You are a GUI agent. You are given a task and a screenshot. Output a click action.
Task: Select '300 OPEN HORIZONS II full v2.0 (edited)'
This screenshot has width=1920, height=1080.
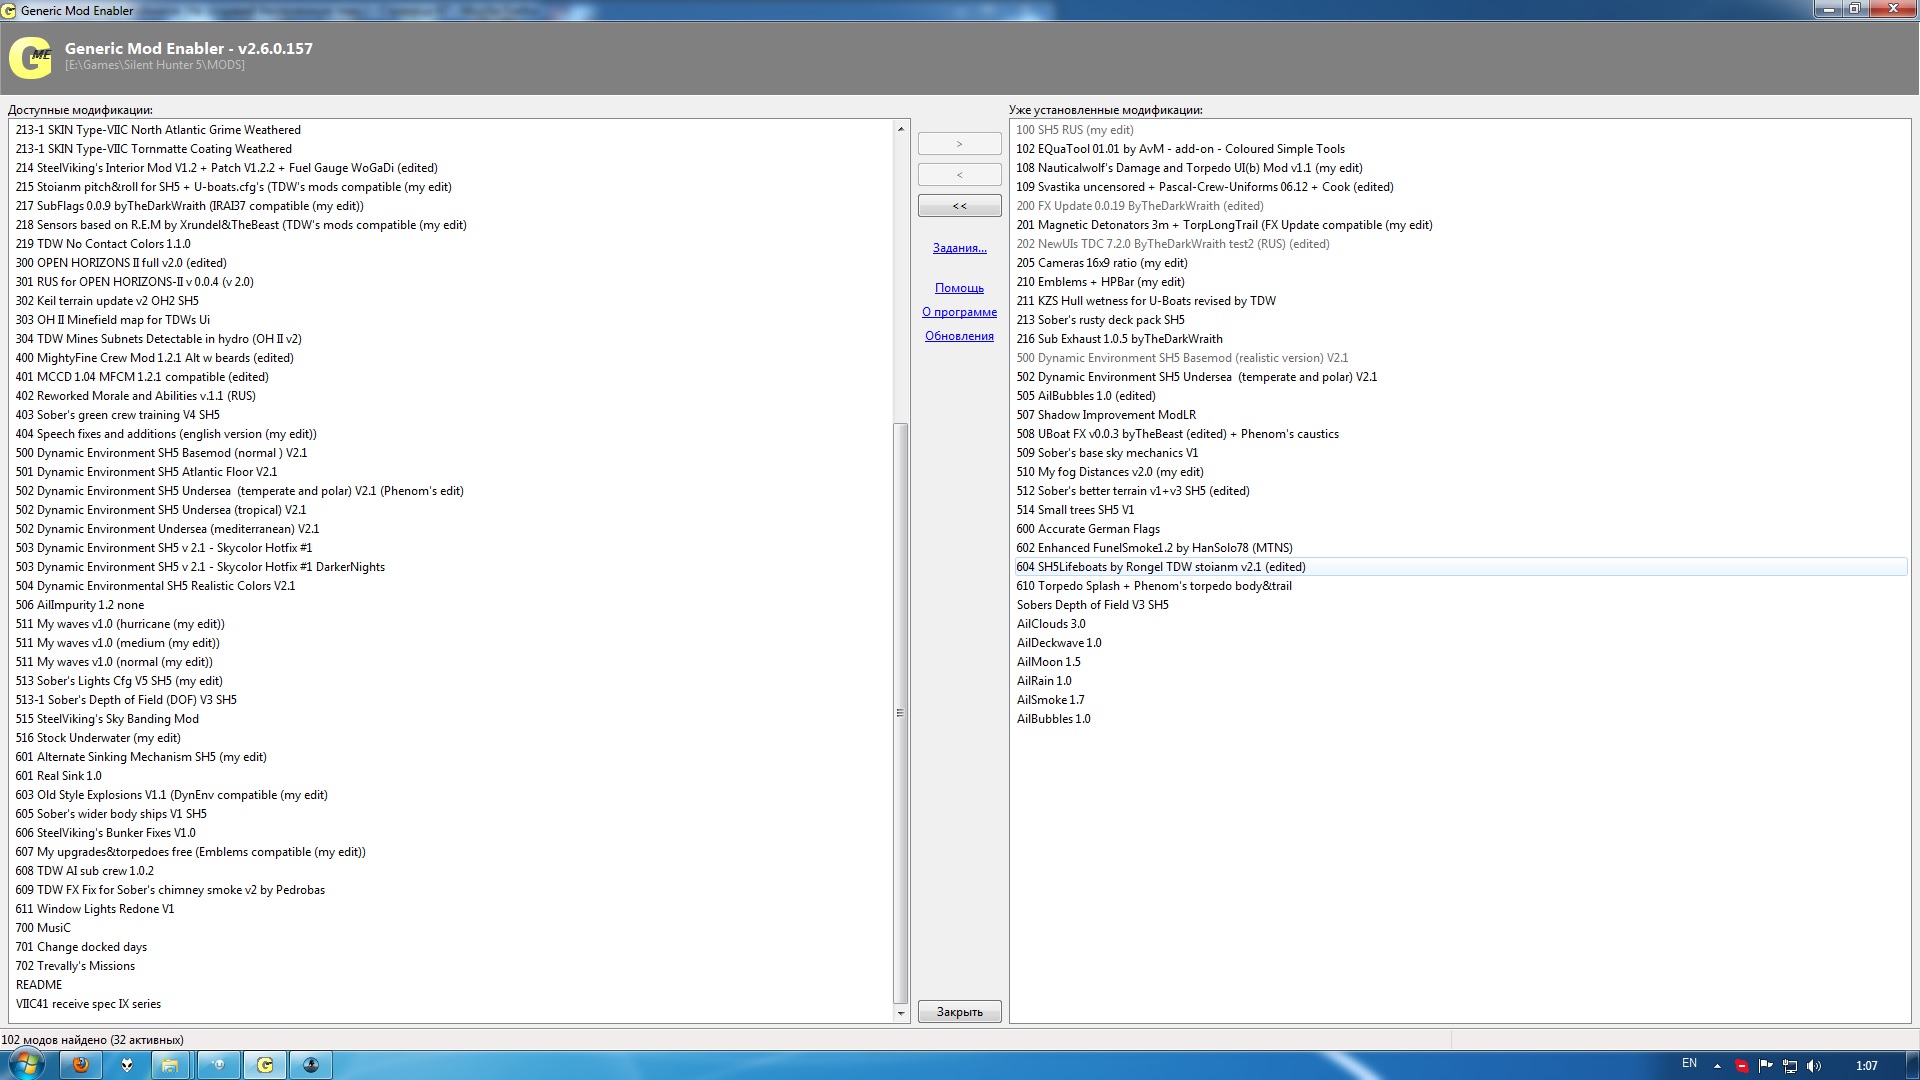[121, 263]
